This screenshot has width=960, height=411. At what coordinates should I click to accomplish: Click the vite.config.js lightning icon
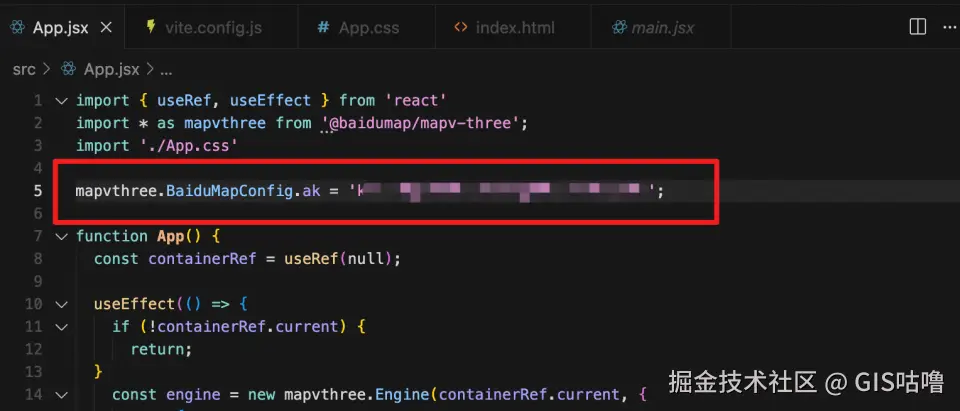pyautogui.click(x=151, y=27)
